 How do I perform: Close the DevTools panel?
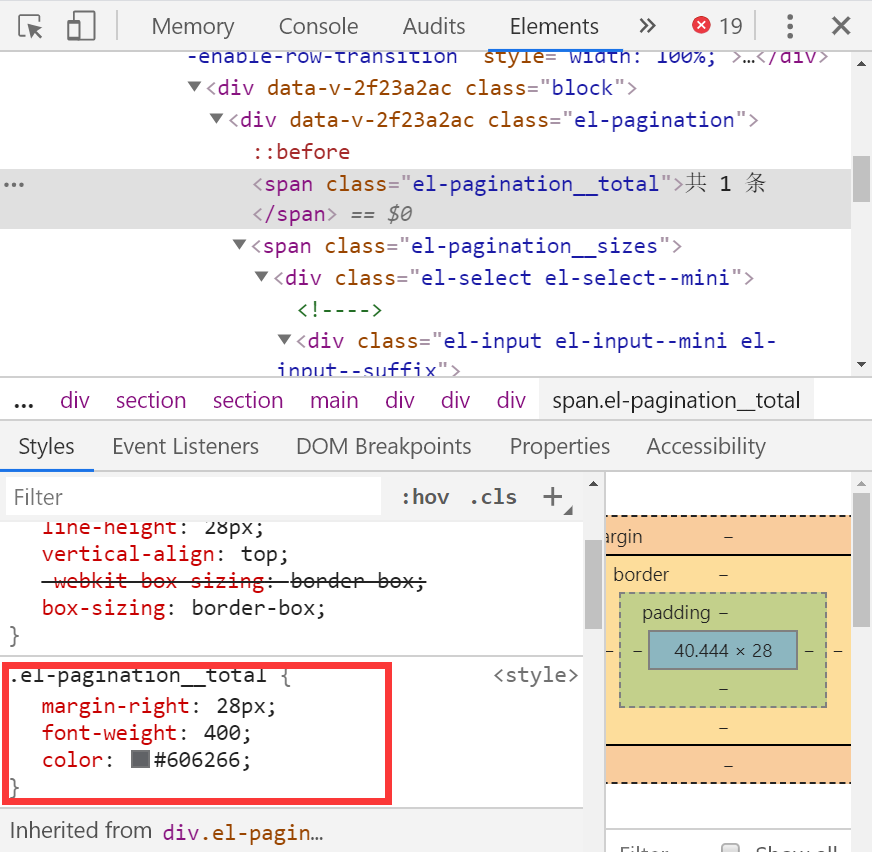(841, 26)
